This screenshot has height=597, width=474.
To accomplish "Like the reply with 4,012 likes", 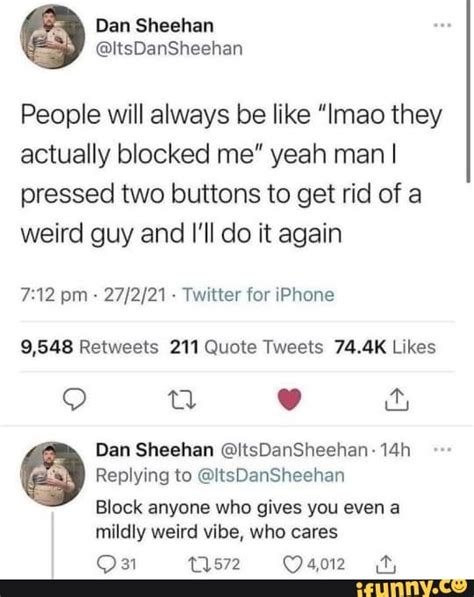I will (x=314, y=564).
